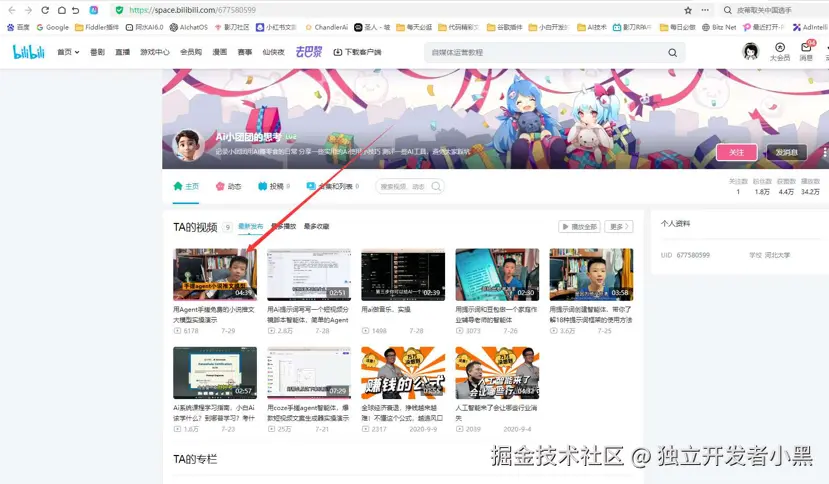
Task: Switch to the 投稿 tab
Action: (272, 186)
